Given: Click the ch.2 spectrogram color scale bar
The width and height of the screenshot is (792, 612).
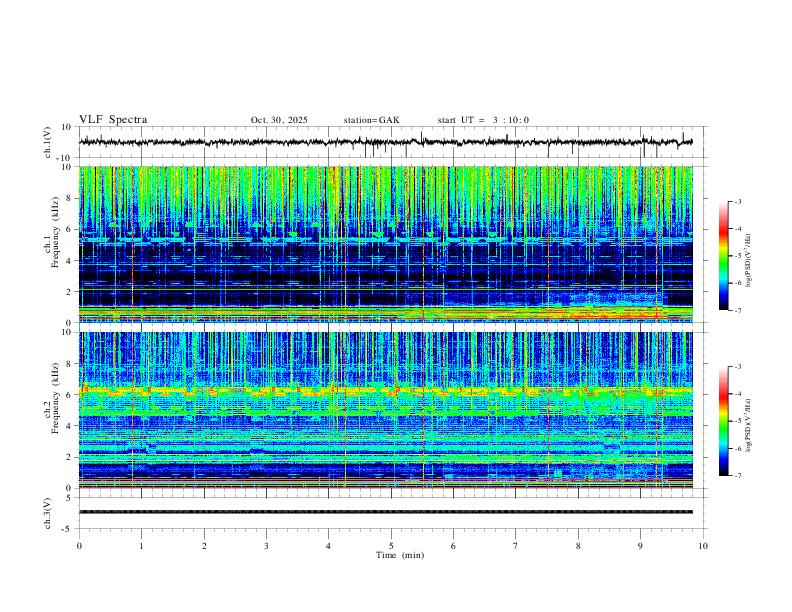Looking at the screenshot, I should 723,421.
